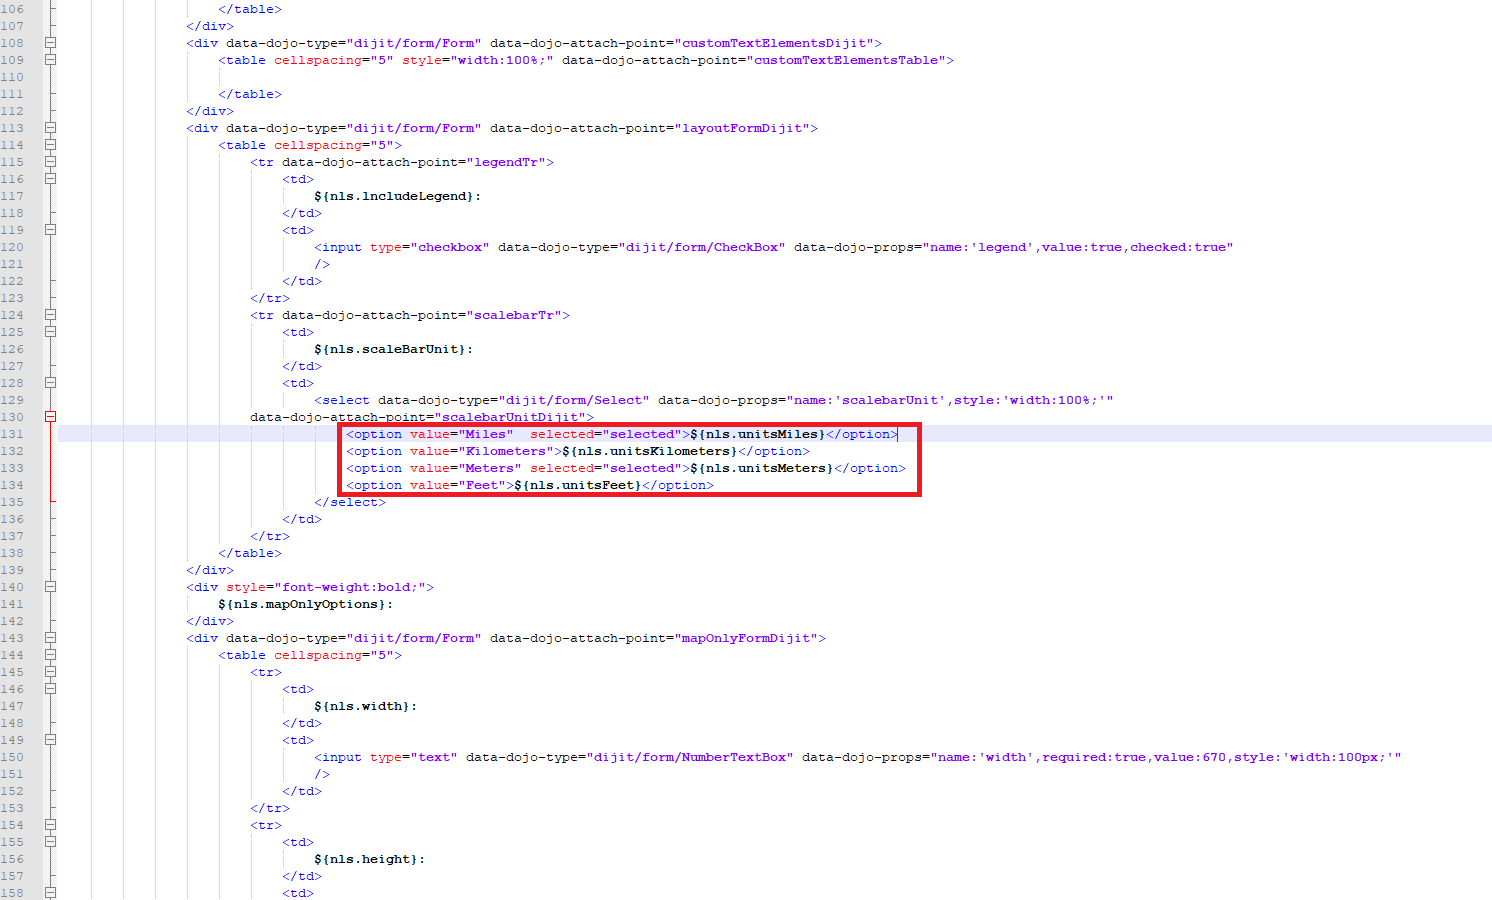Collapse the tr fold marker on line 154
Viewport: 1492px width, 900px height.
tap(50, 825)
